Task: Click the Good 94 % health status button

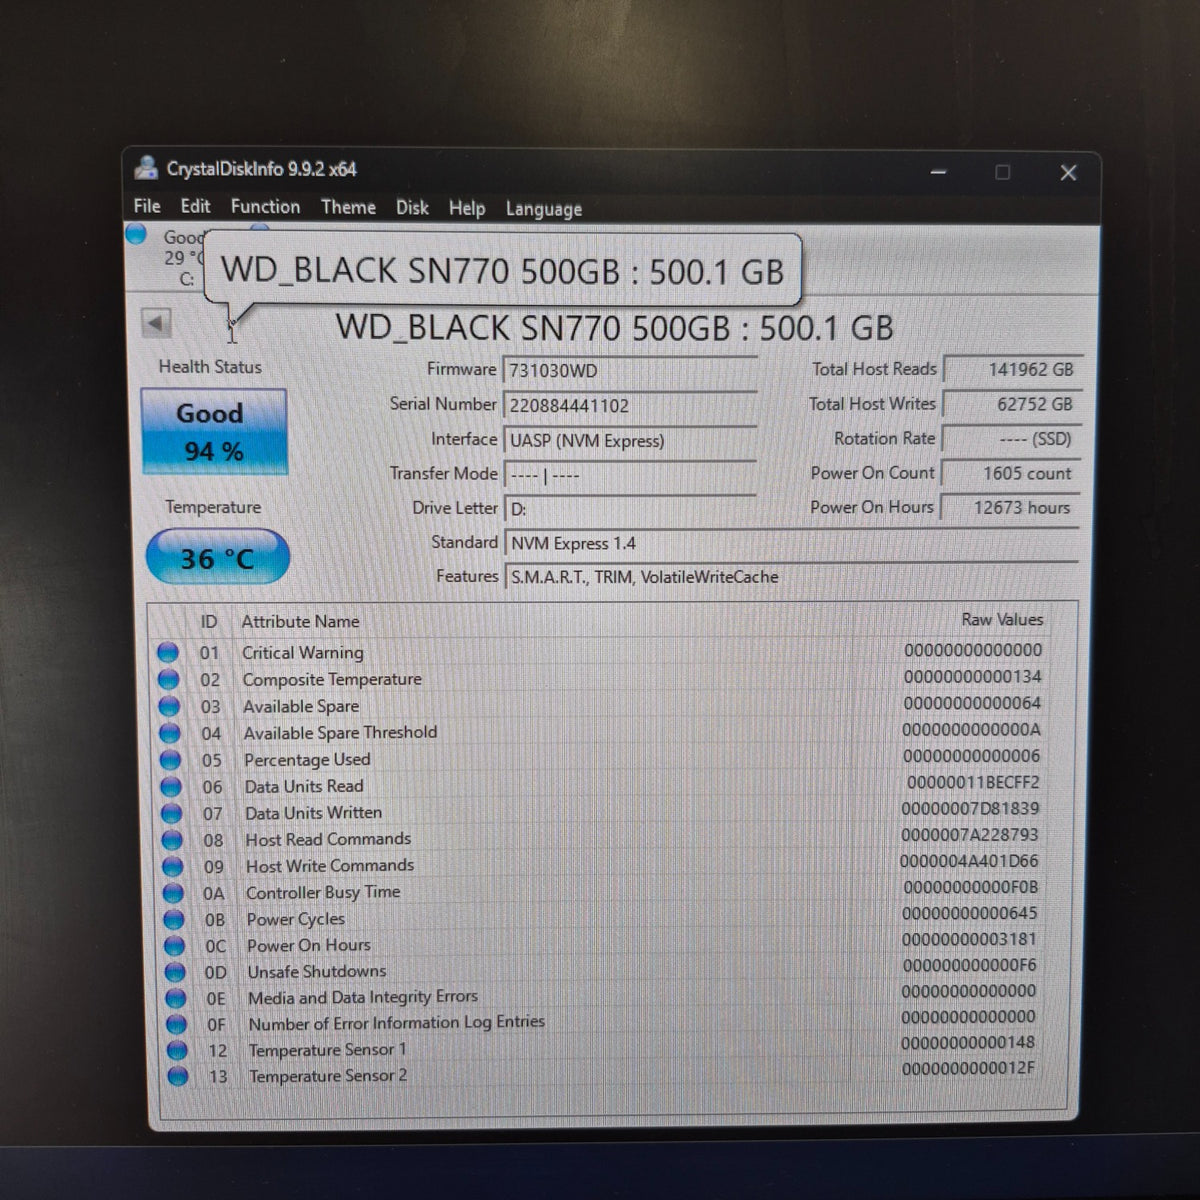Action: 214,431
